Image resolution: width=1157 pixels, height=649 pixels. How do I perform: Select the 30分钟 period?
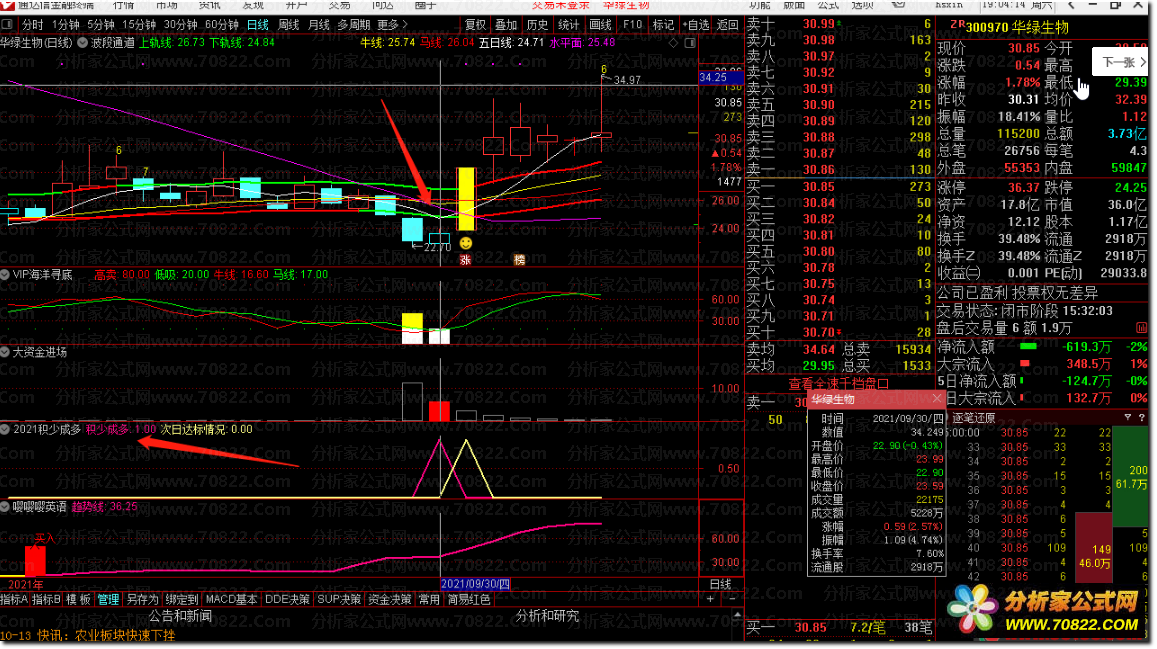pyautogui.click(x=180, y=24)
